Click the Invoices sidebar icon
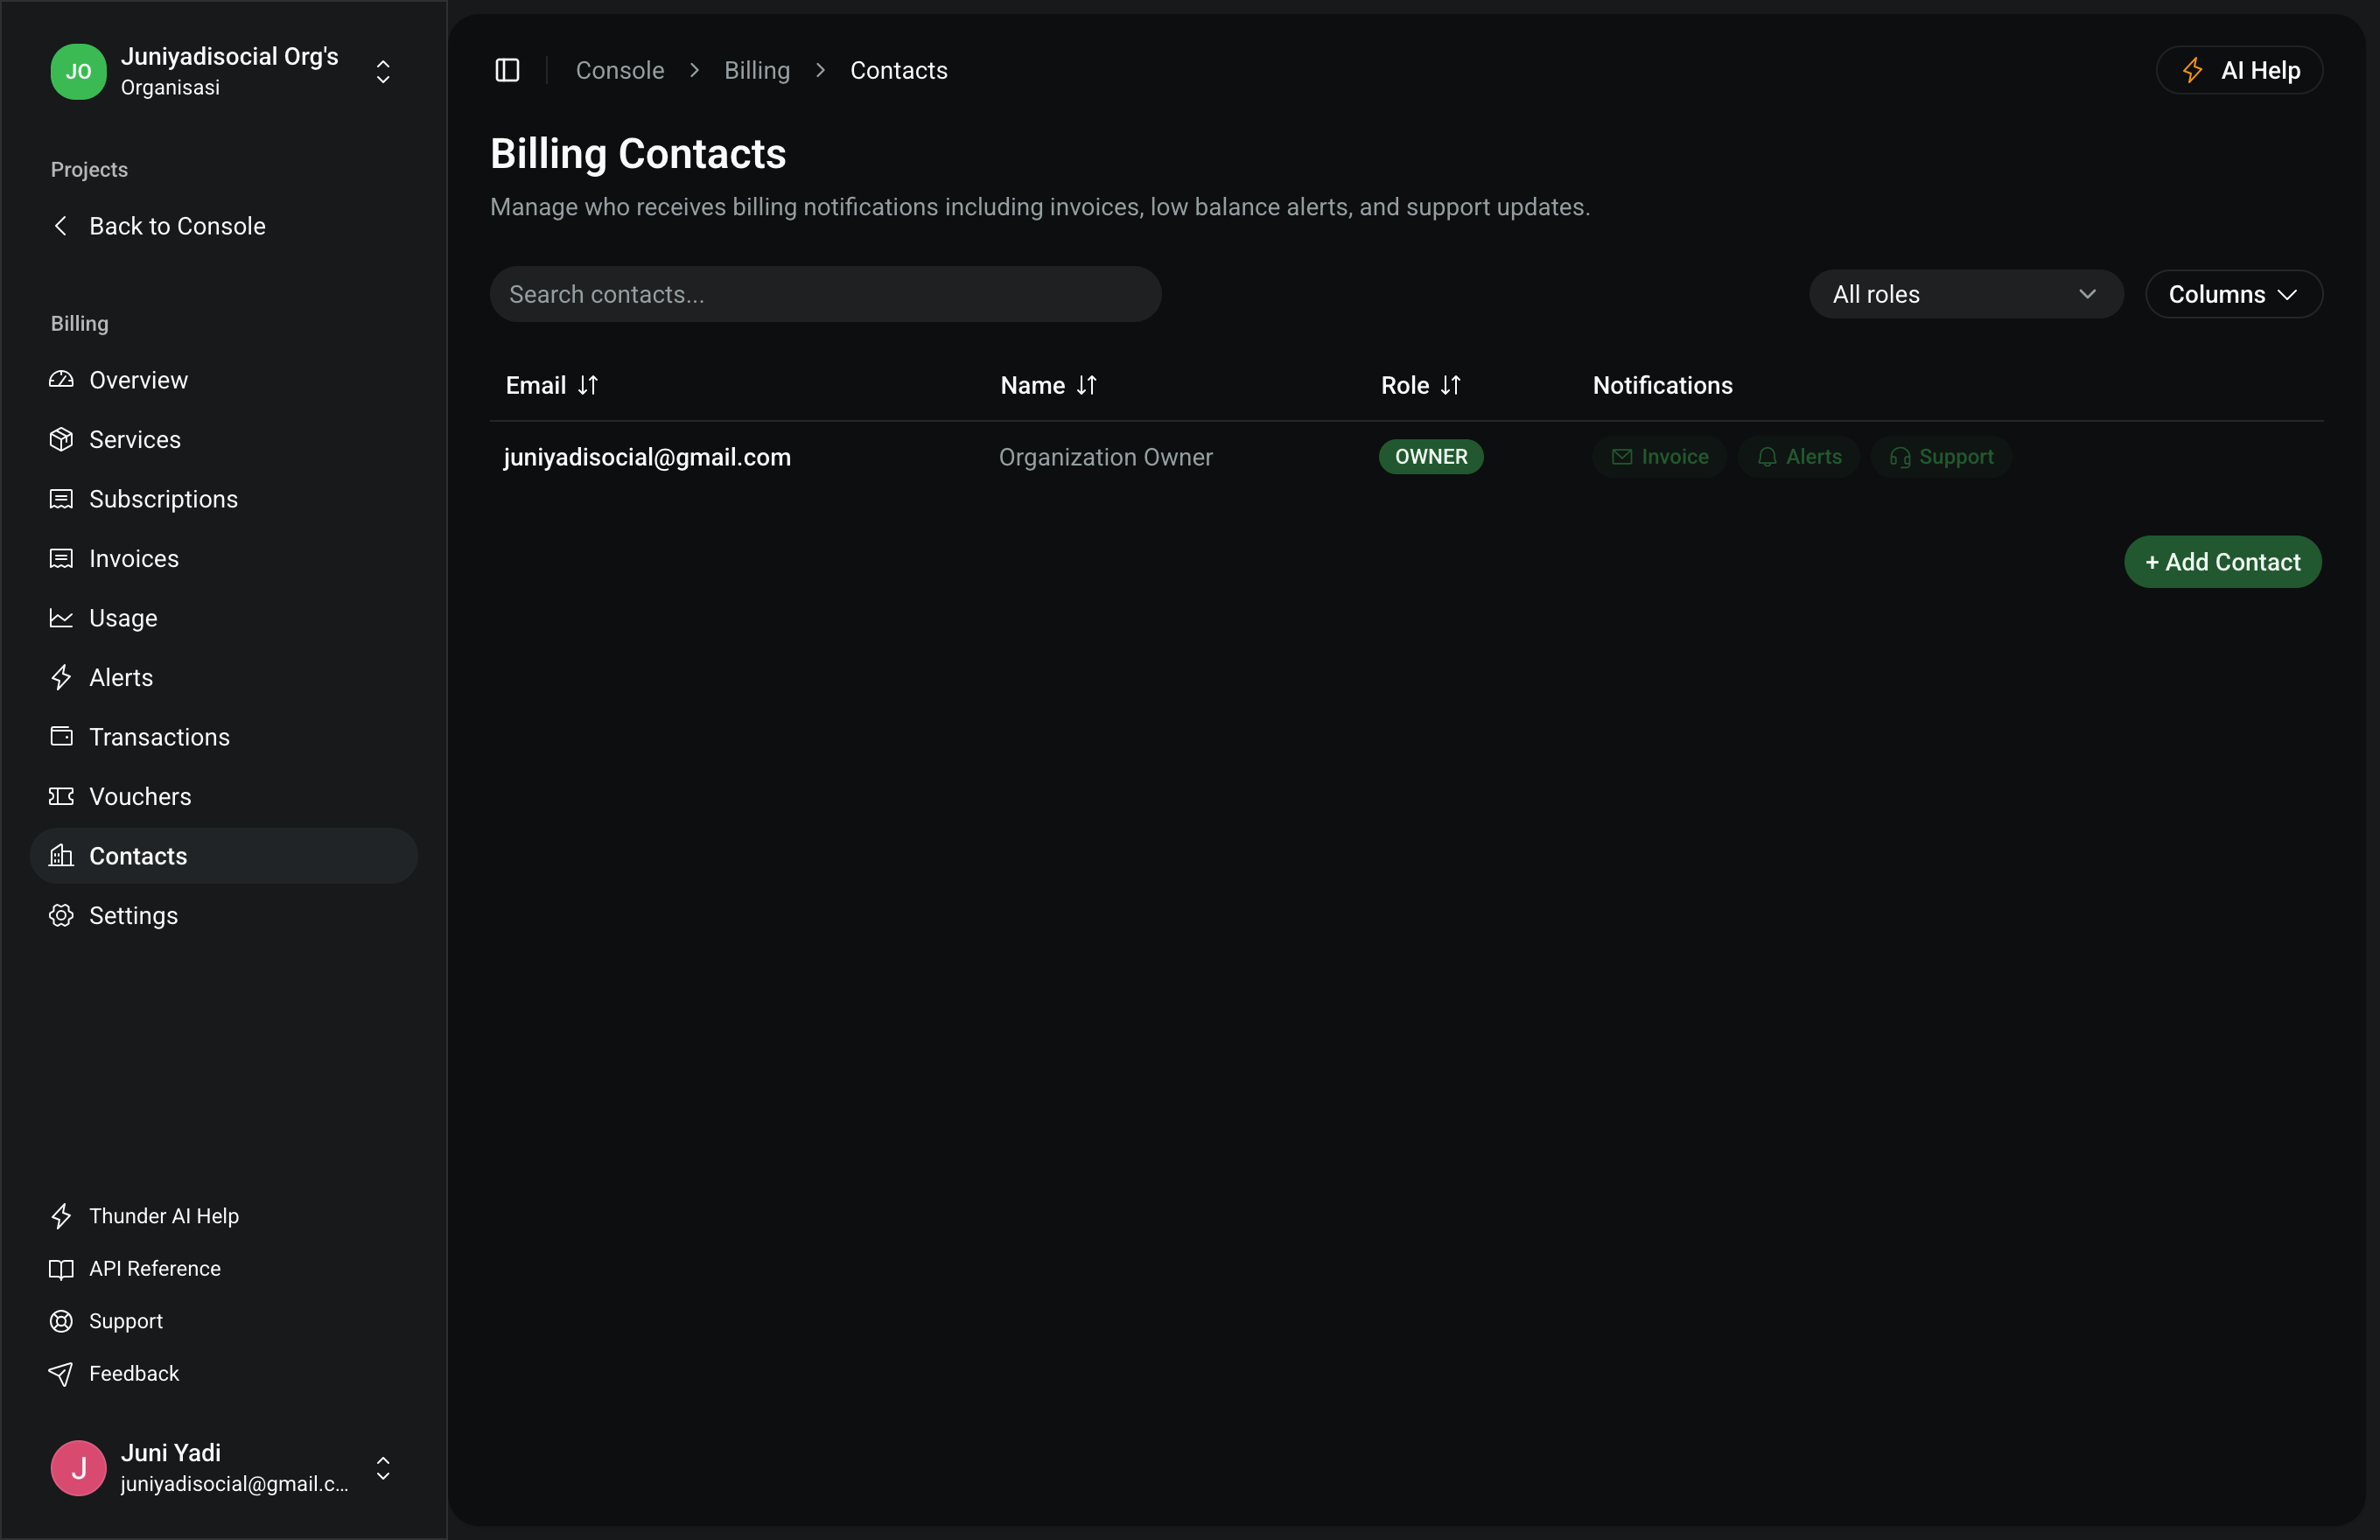 61,558
